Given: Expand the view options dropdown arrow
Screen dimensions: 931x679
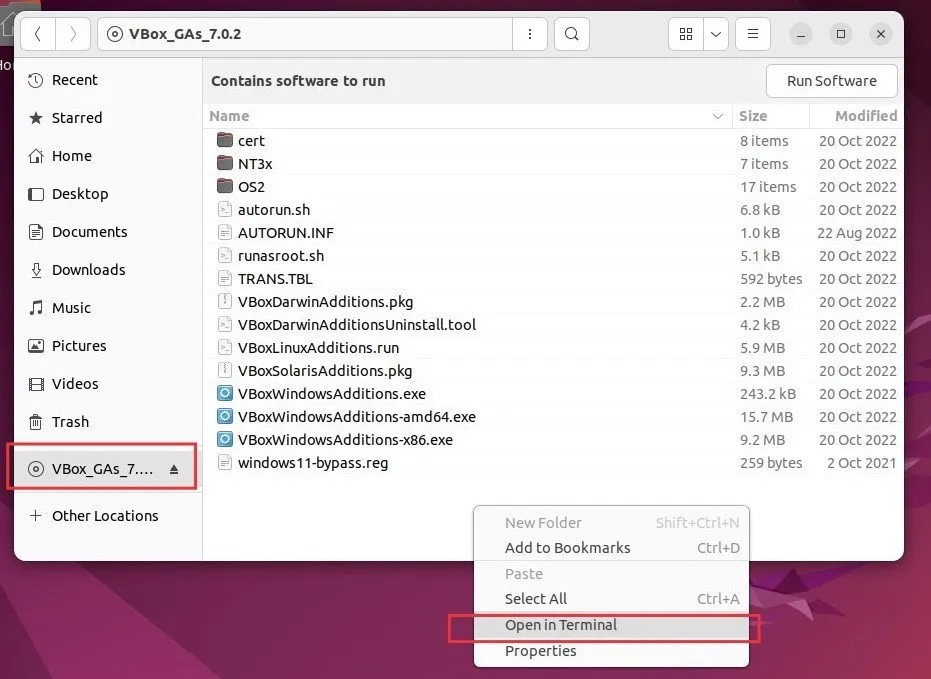Looking at the screenshot, I should (x=716, y=34).
